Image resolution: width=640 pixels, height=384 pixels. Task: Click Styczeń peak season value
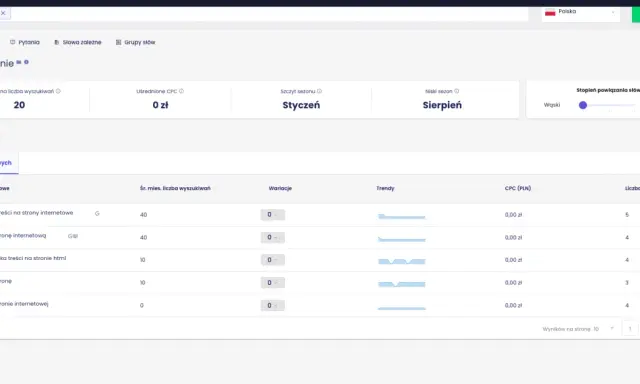(x=301, y=105)
